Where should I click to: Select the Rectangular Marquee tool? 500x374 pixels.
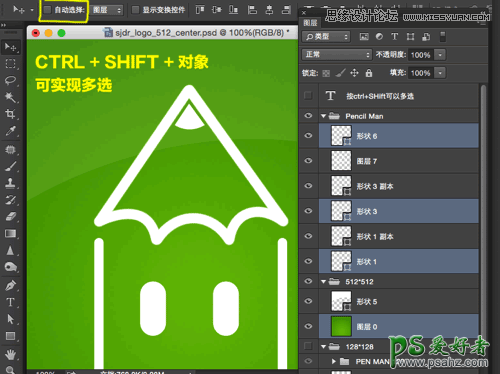coord(10,64)
